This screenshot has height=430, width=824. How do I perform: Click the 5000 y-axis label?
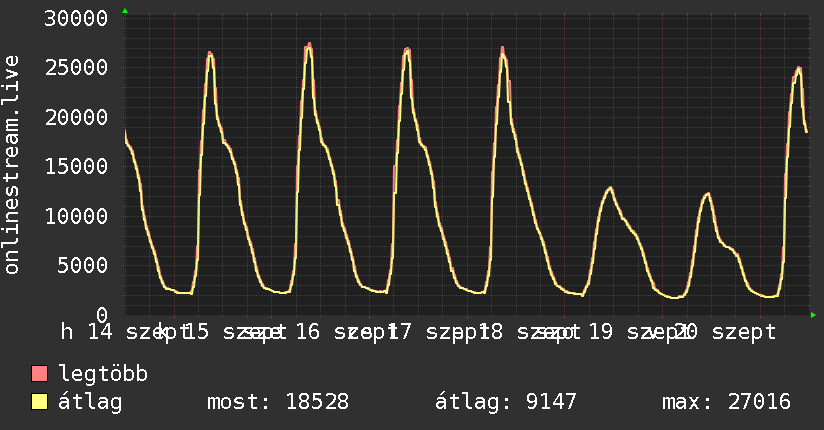point(83,265)
